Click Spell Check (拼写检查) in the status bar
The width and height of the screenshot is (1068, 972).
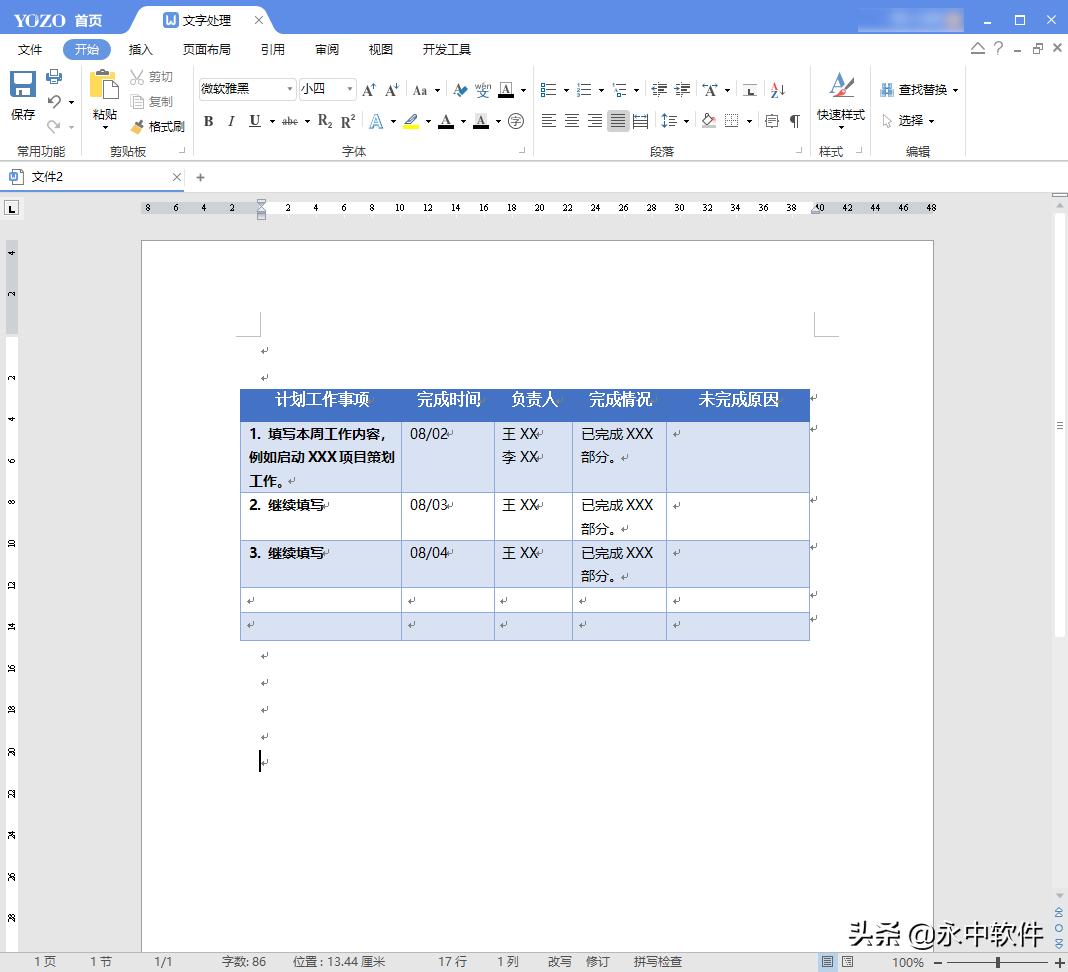coord(657,961)
